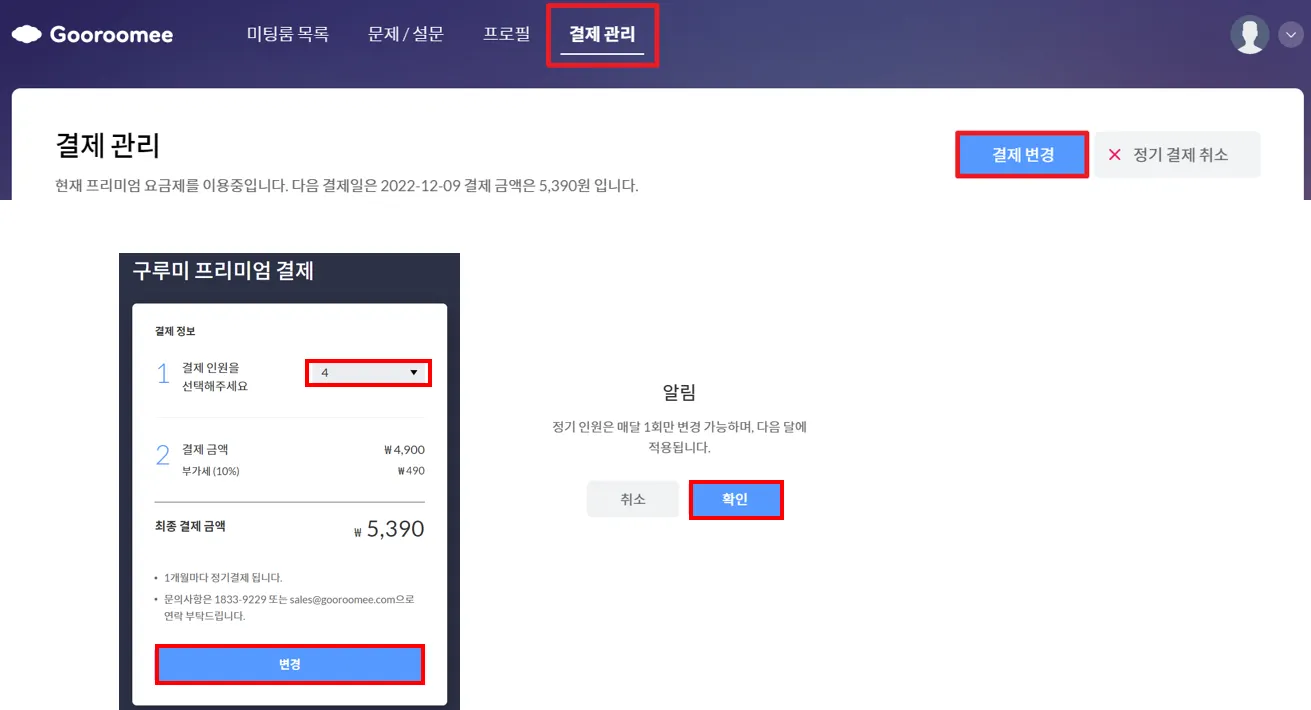Switch to the 프로필 tab
The image size is (1311, 710).
click(x=506, y=34)
